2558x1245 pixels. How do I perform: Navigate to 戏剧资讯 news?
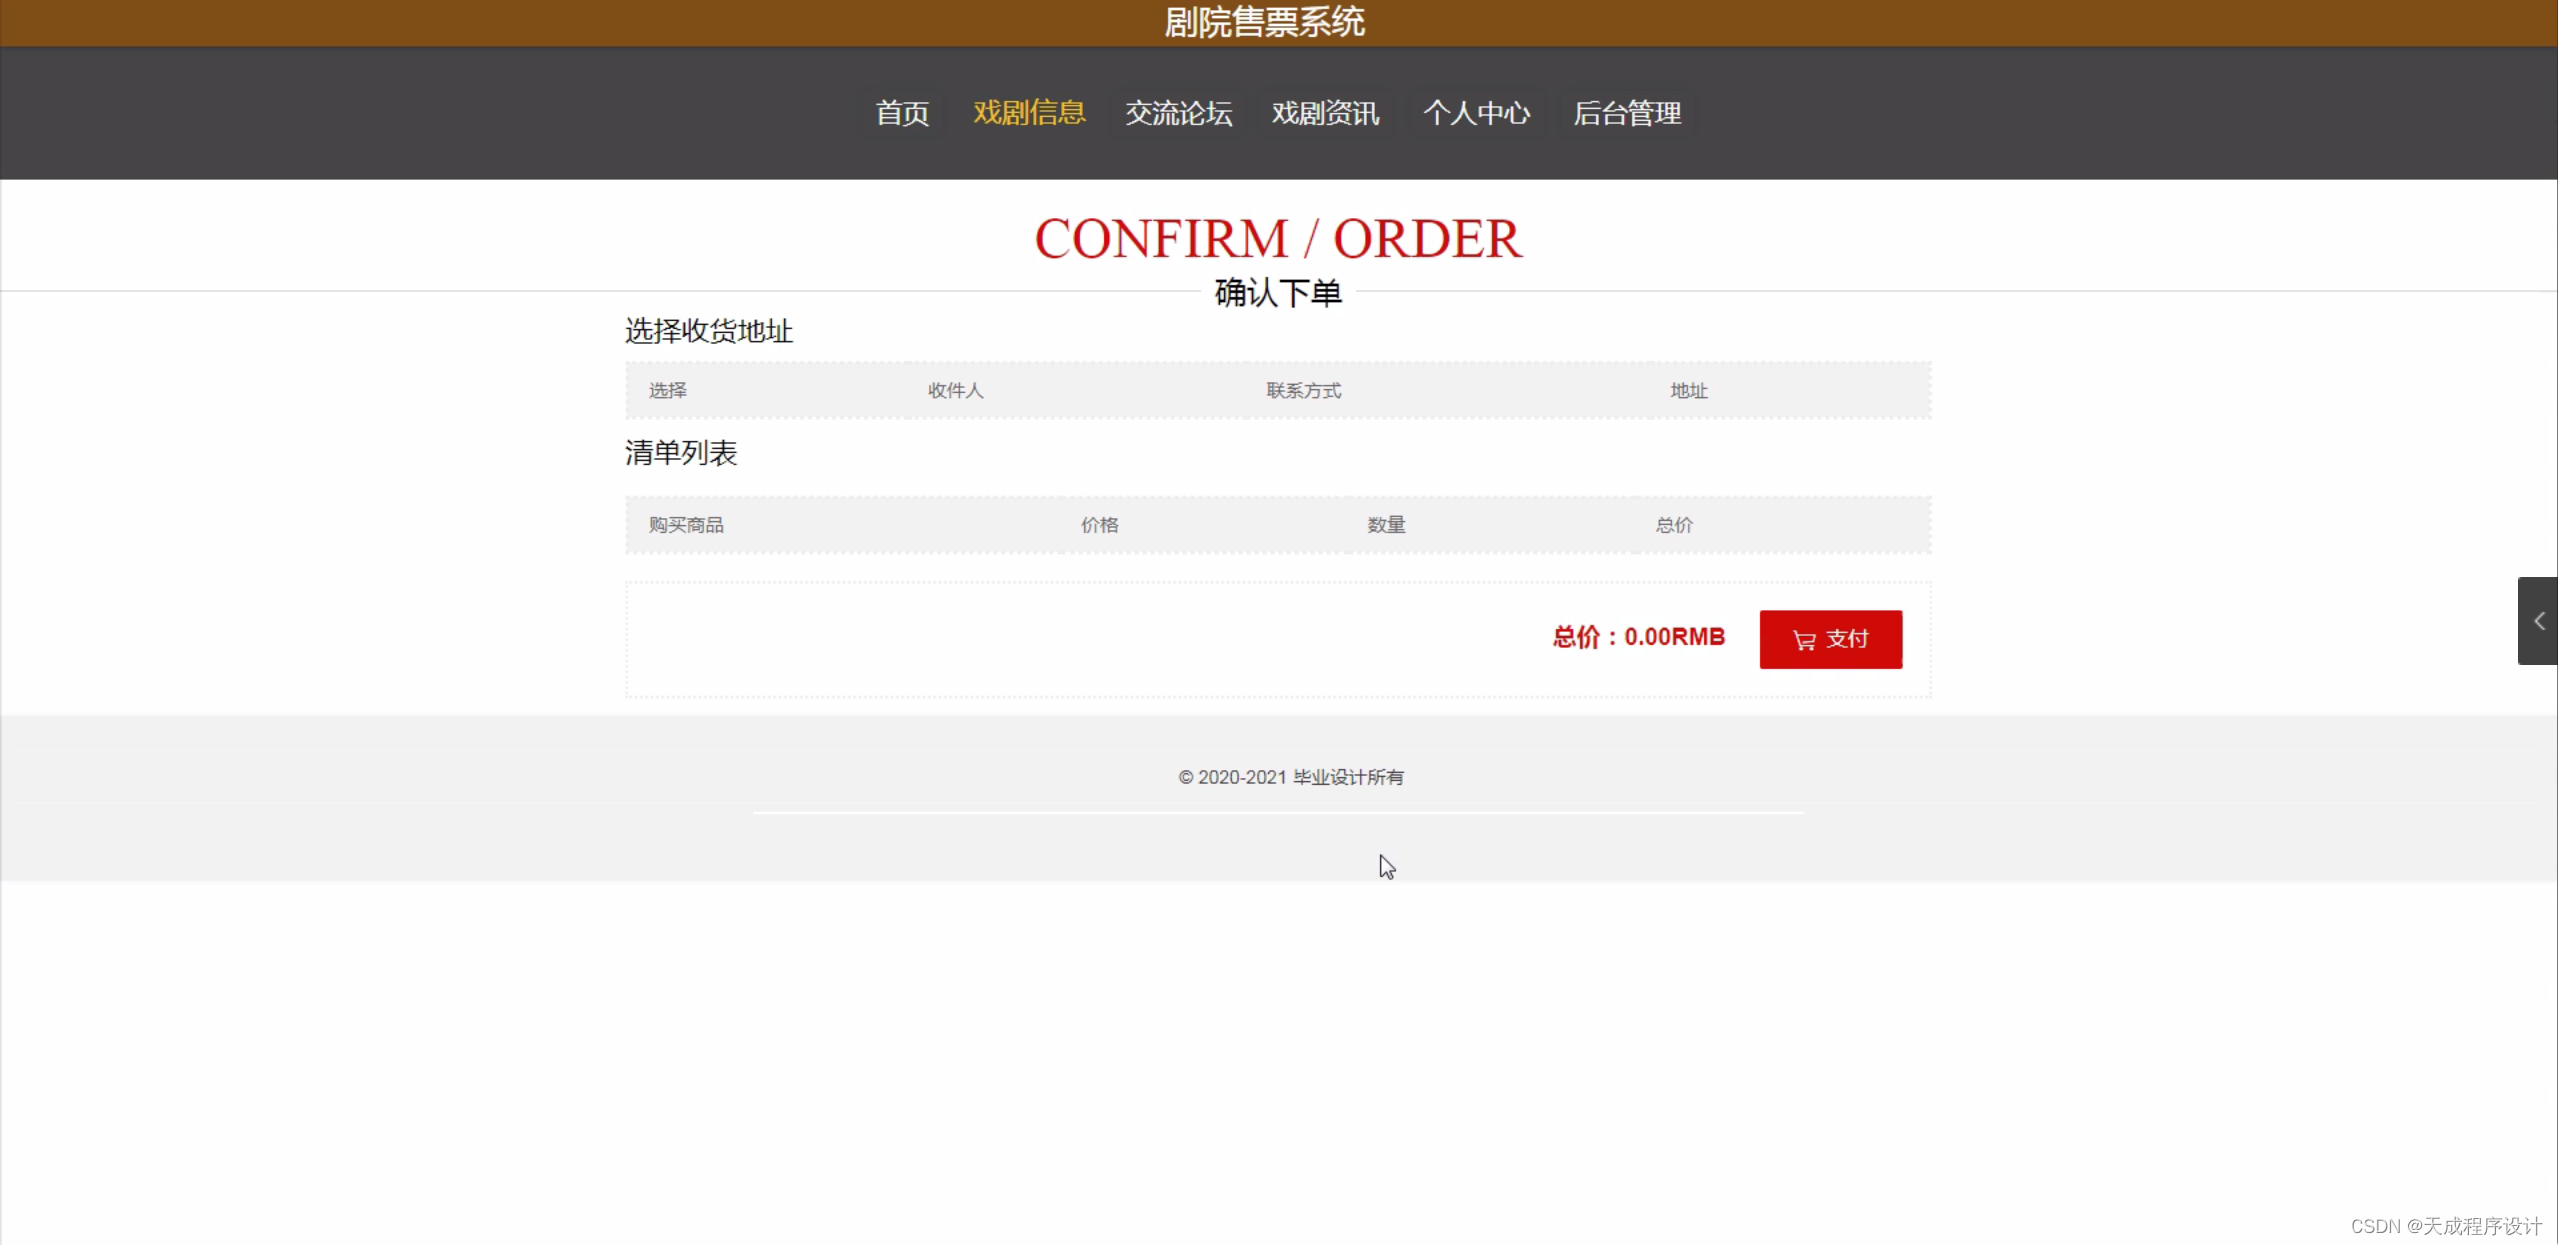1325,113
